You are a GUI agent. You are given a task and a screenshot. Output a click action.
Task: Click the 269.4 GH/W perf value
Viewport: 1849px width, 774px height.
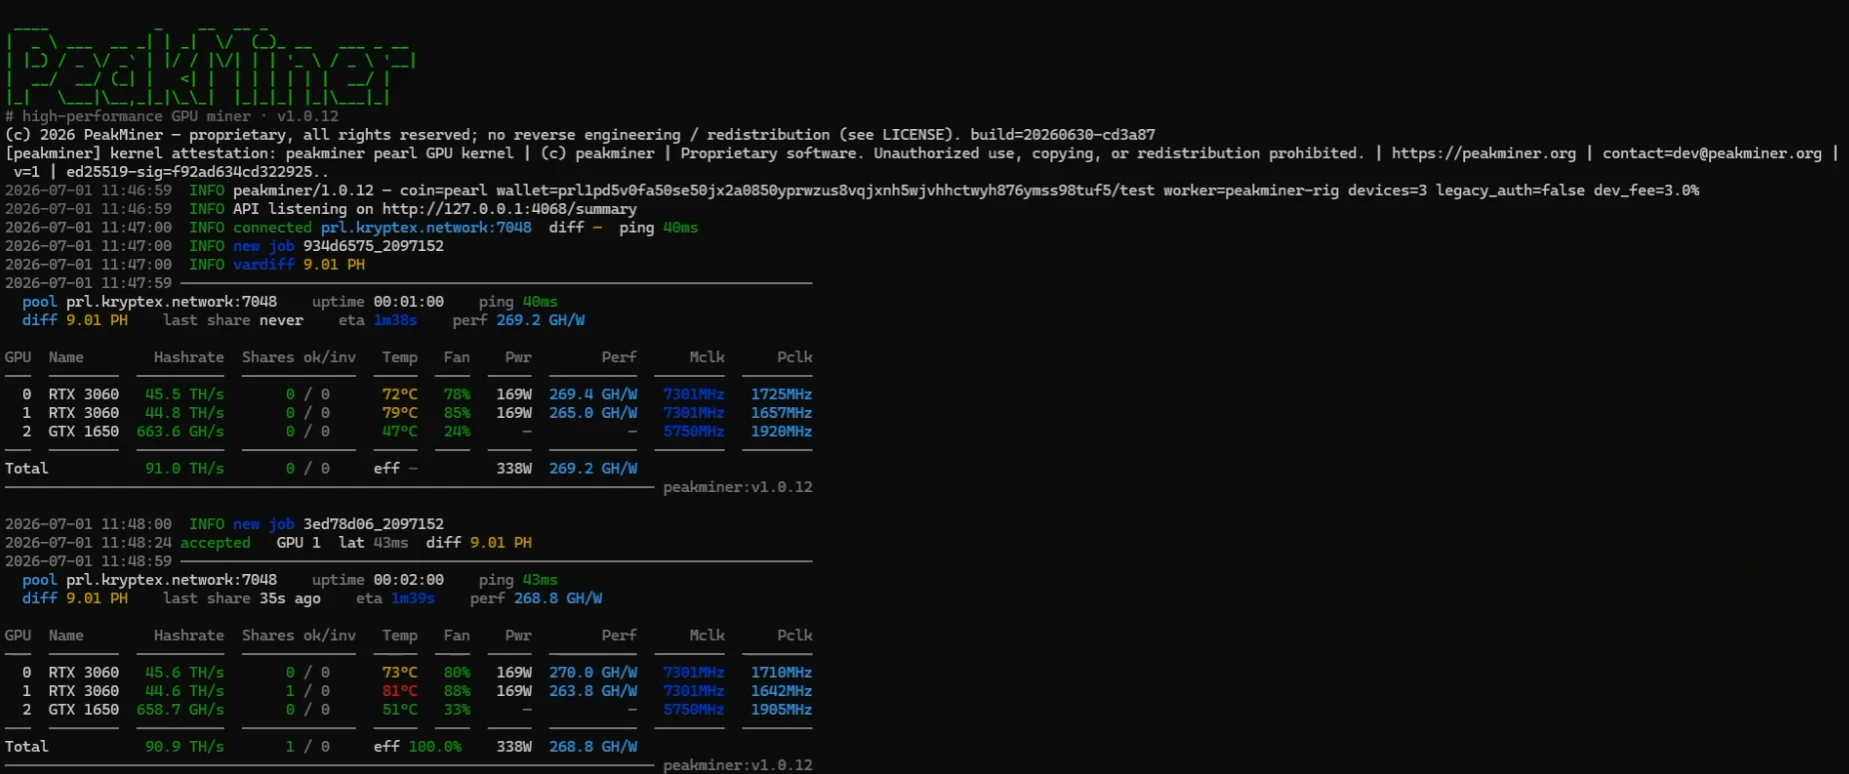pyautogui.click(x=593, y=395)
